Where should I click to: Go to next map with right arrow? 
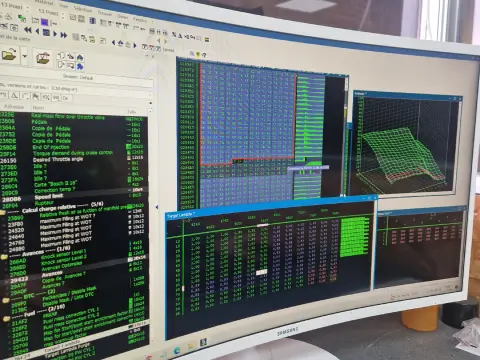click(55, 34)
